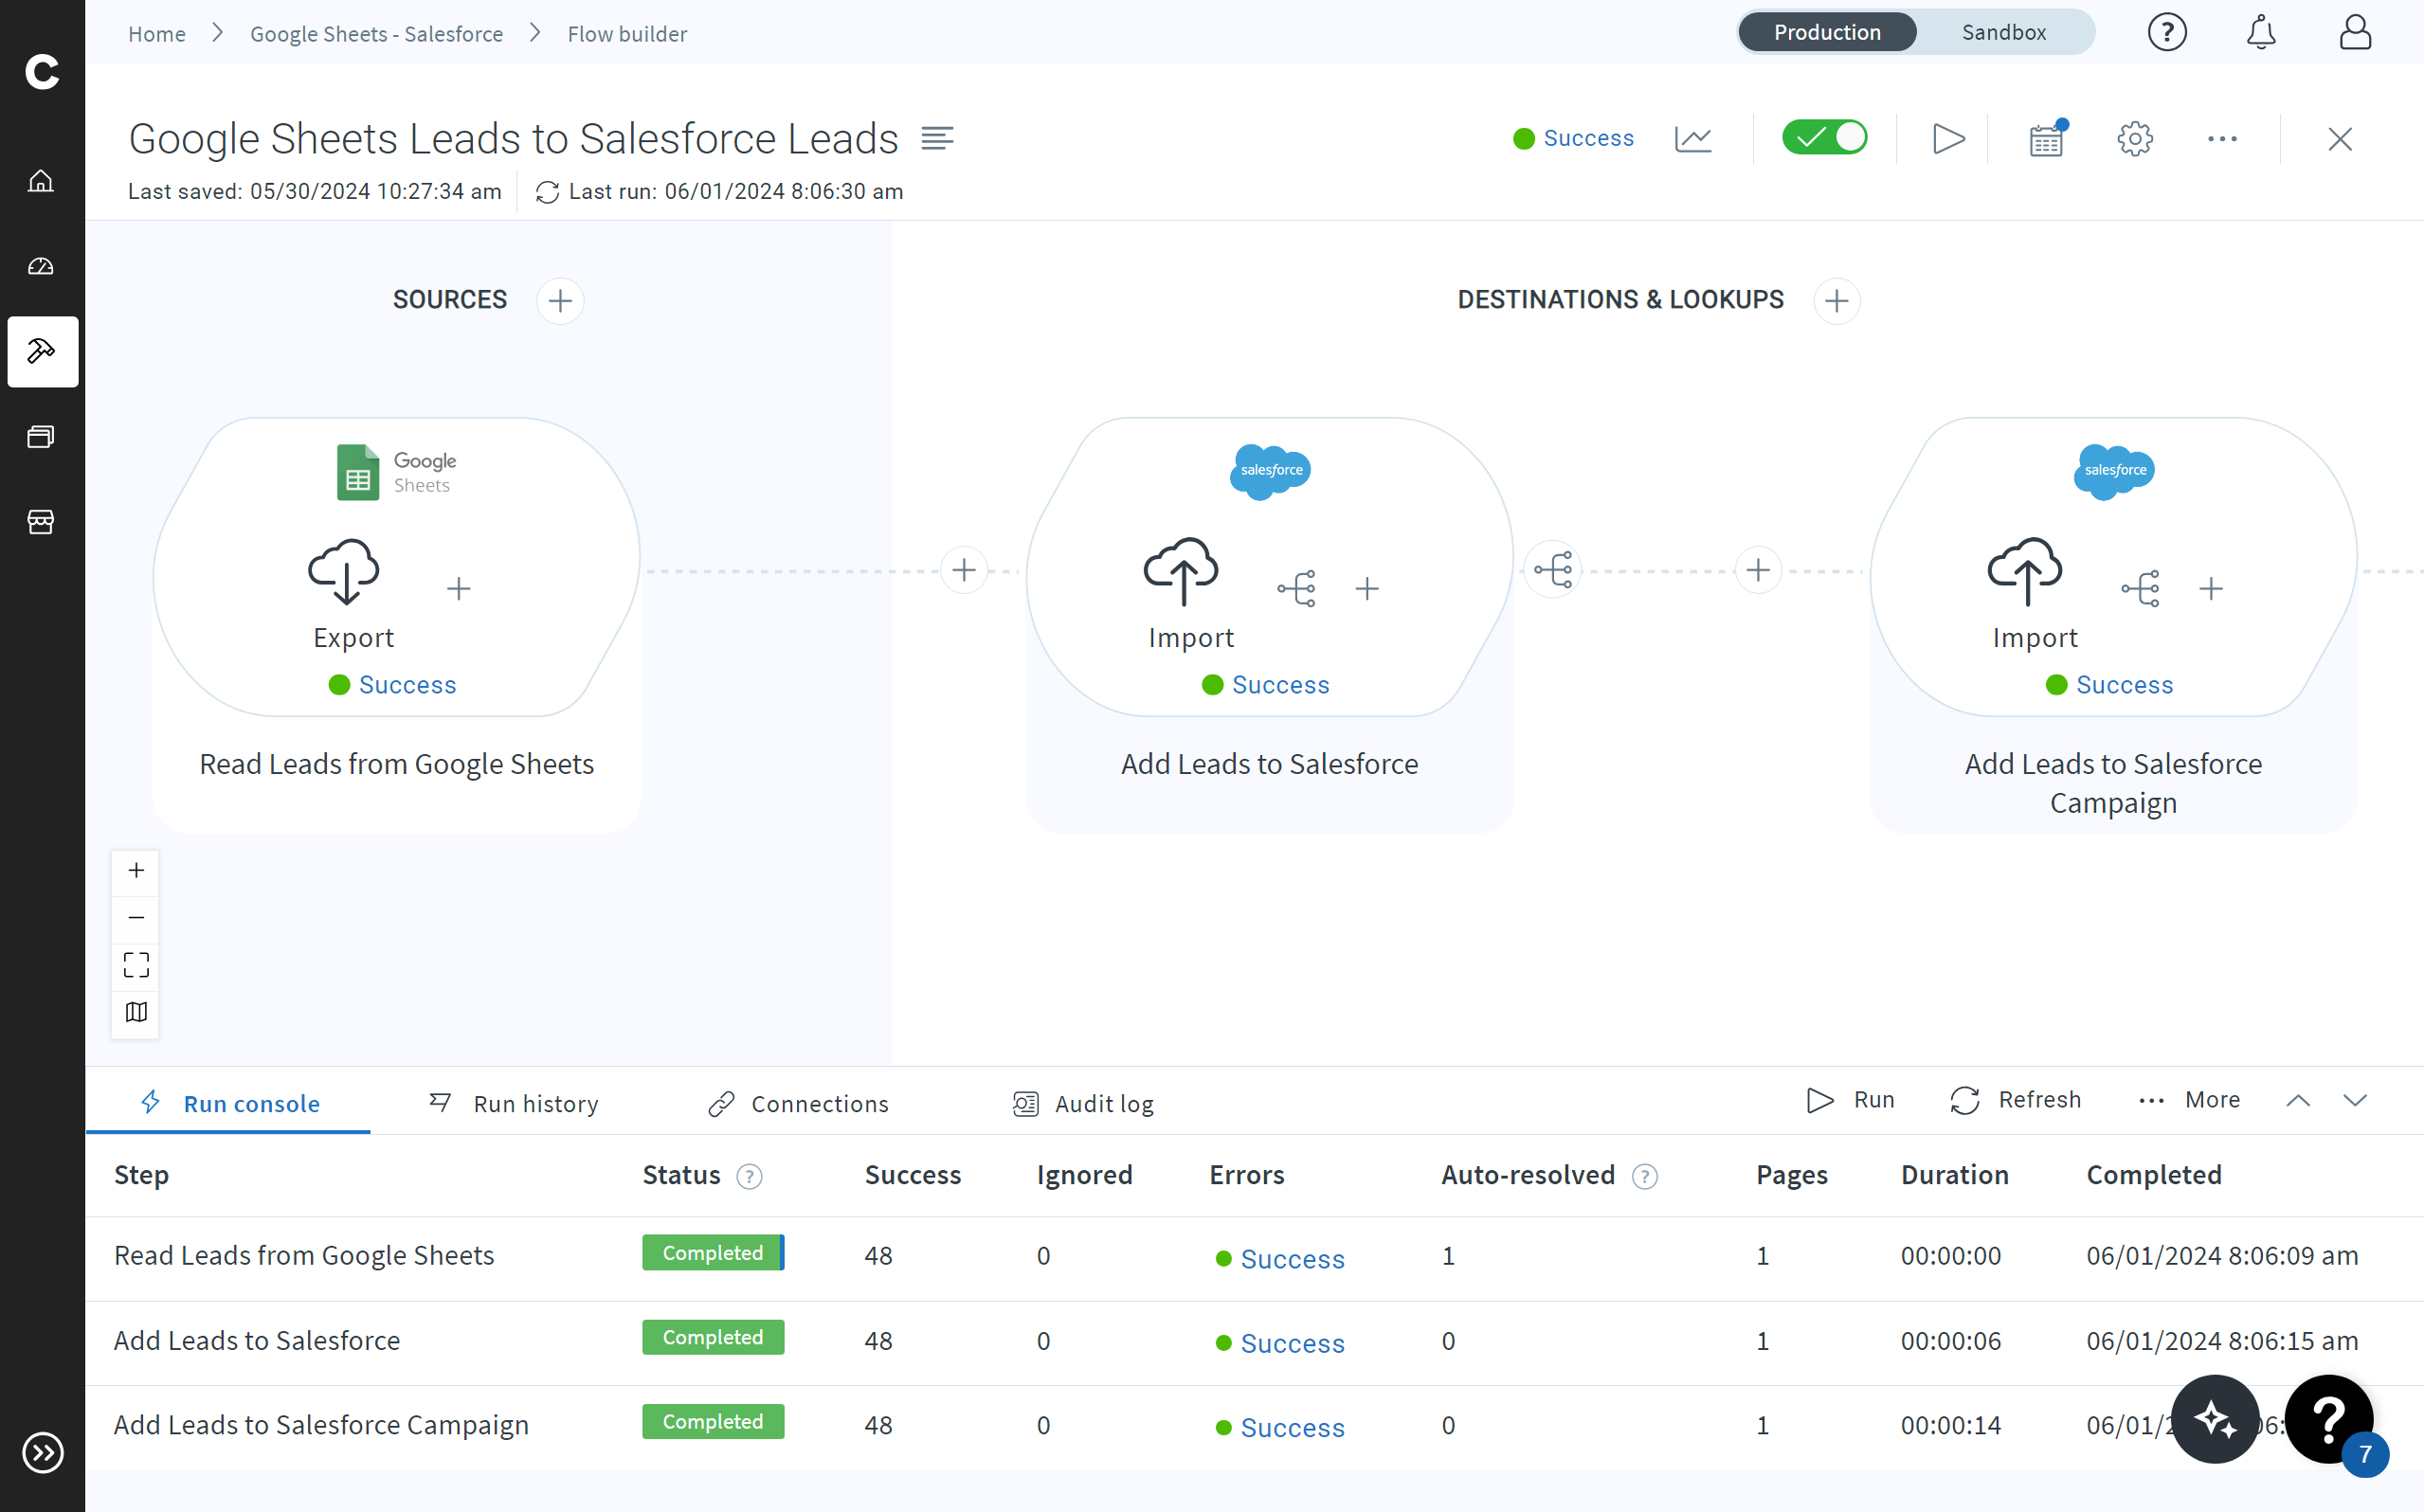Click Run in the console toolbar
Image resolution: width=2424 pixels, height=1512 pixels.
pyautogui.click(x=1850, y=1099)
